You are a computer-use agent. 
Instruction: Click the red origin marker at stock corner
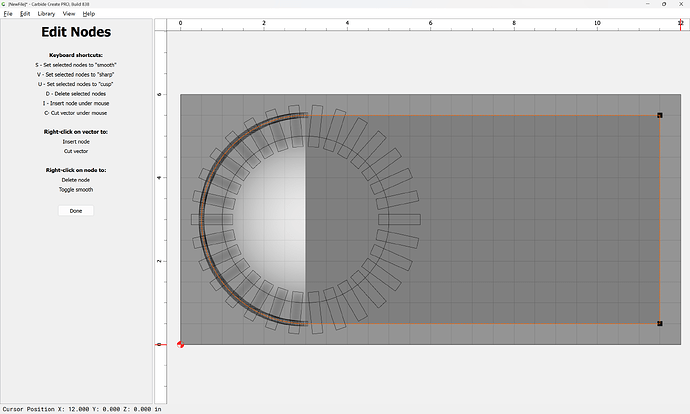coord(181,345)
